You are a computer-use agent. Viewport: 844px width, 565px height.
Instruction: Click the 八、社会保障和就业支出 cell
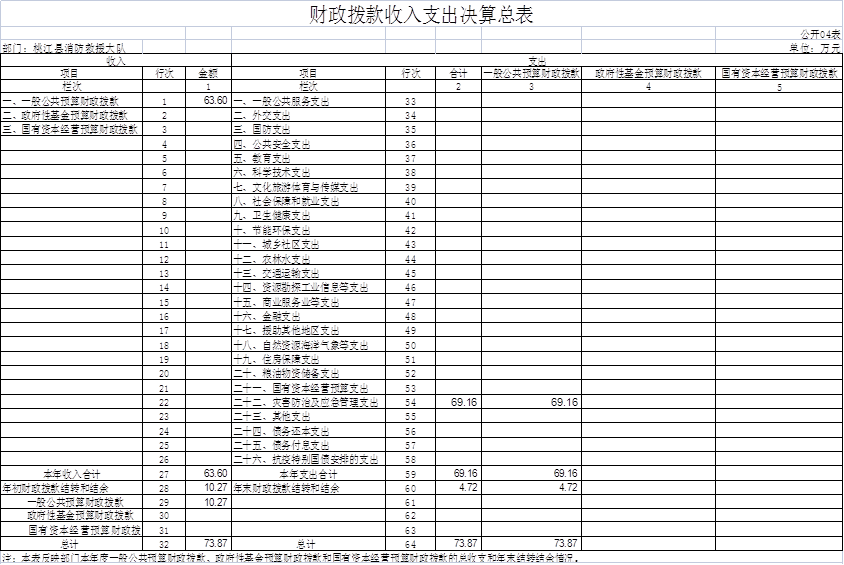click(x=287, y=202)
